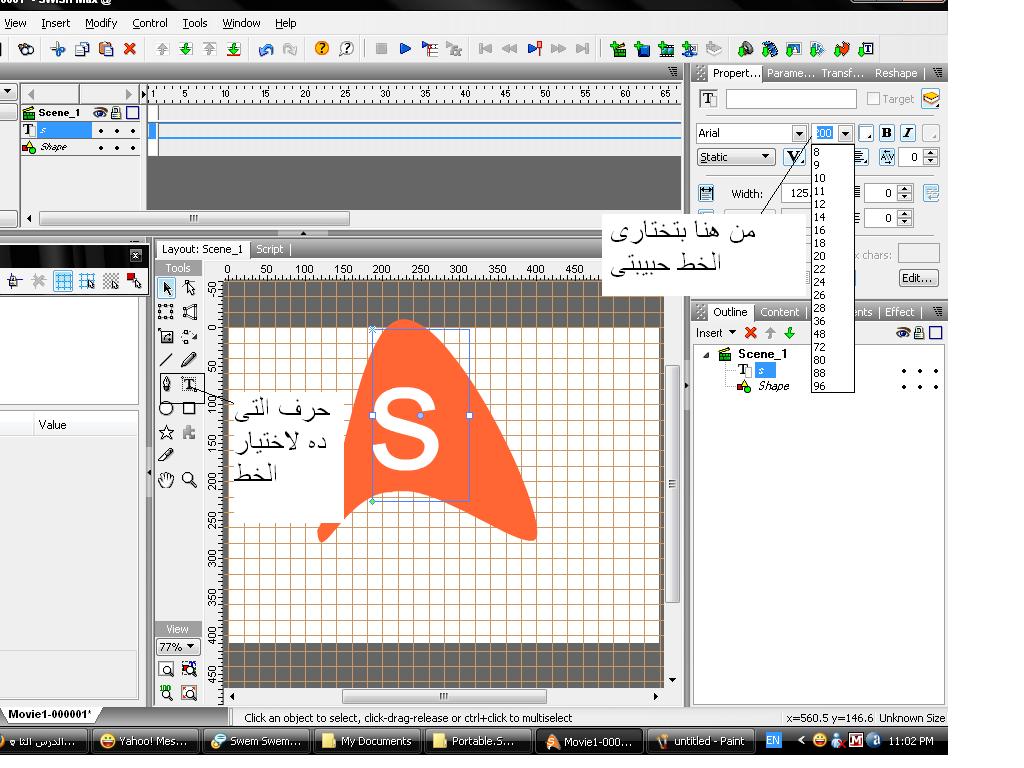Switch to untitled - Paint taskbar window
The height and width of the screenshot is (768, 1024).
point(700,741)
